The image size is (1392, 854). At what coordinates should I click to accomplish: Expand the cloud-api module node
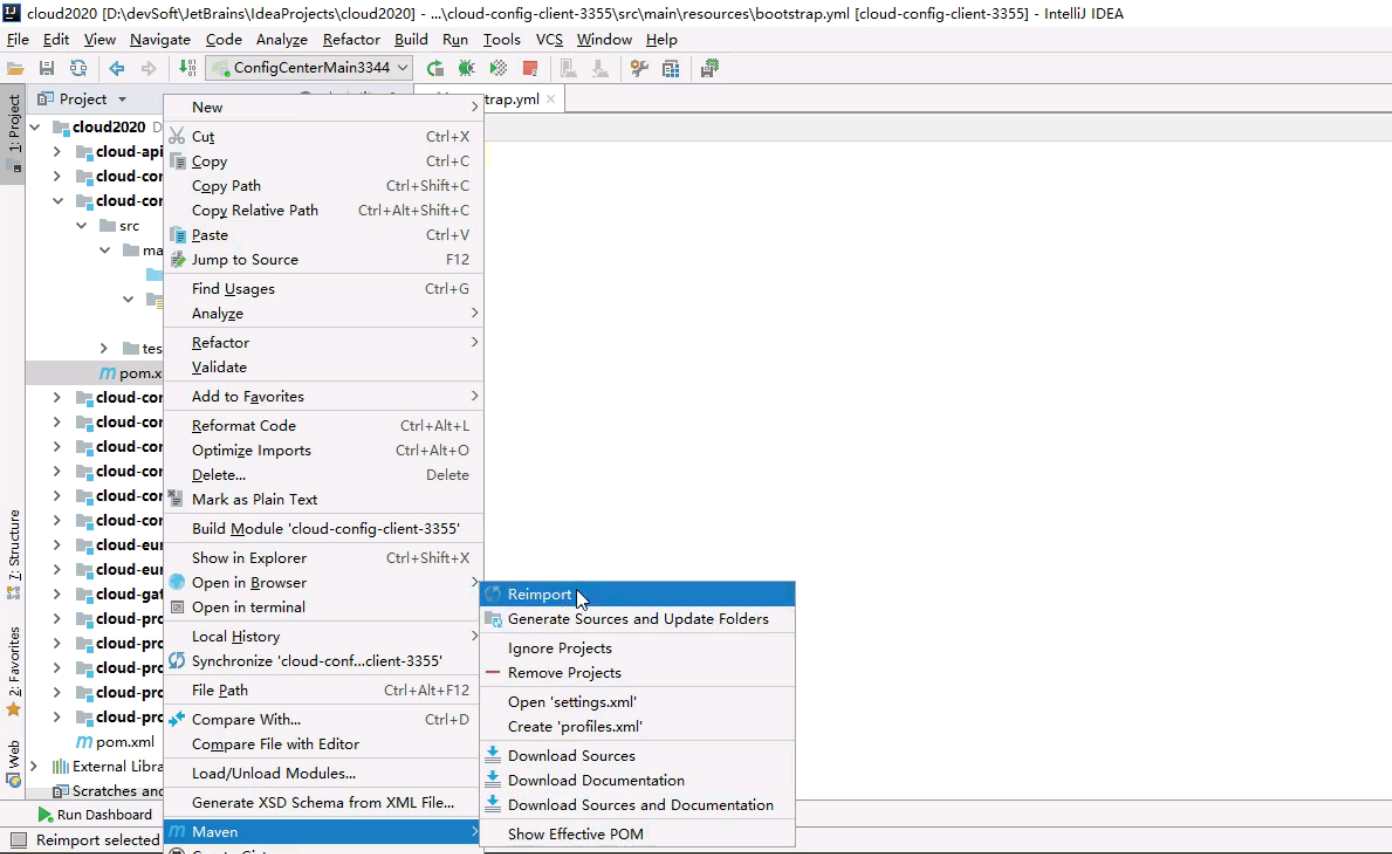[57, 152]
